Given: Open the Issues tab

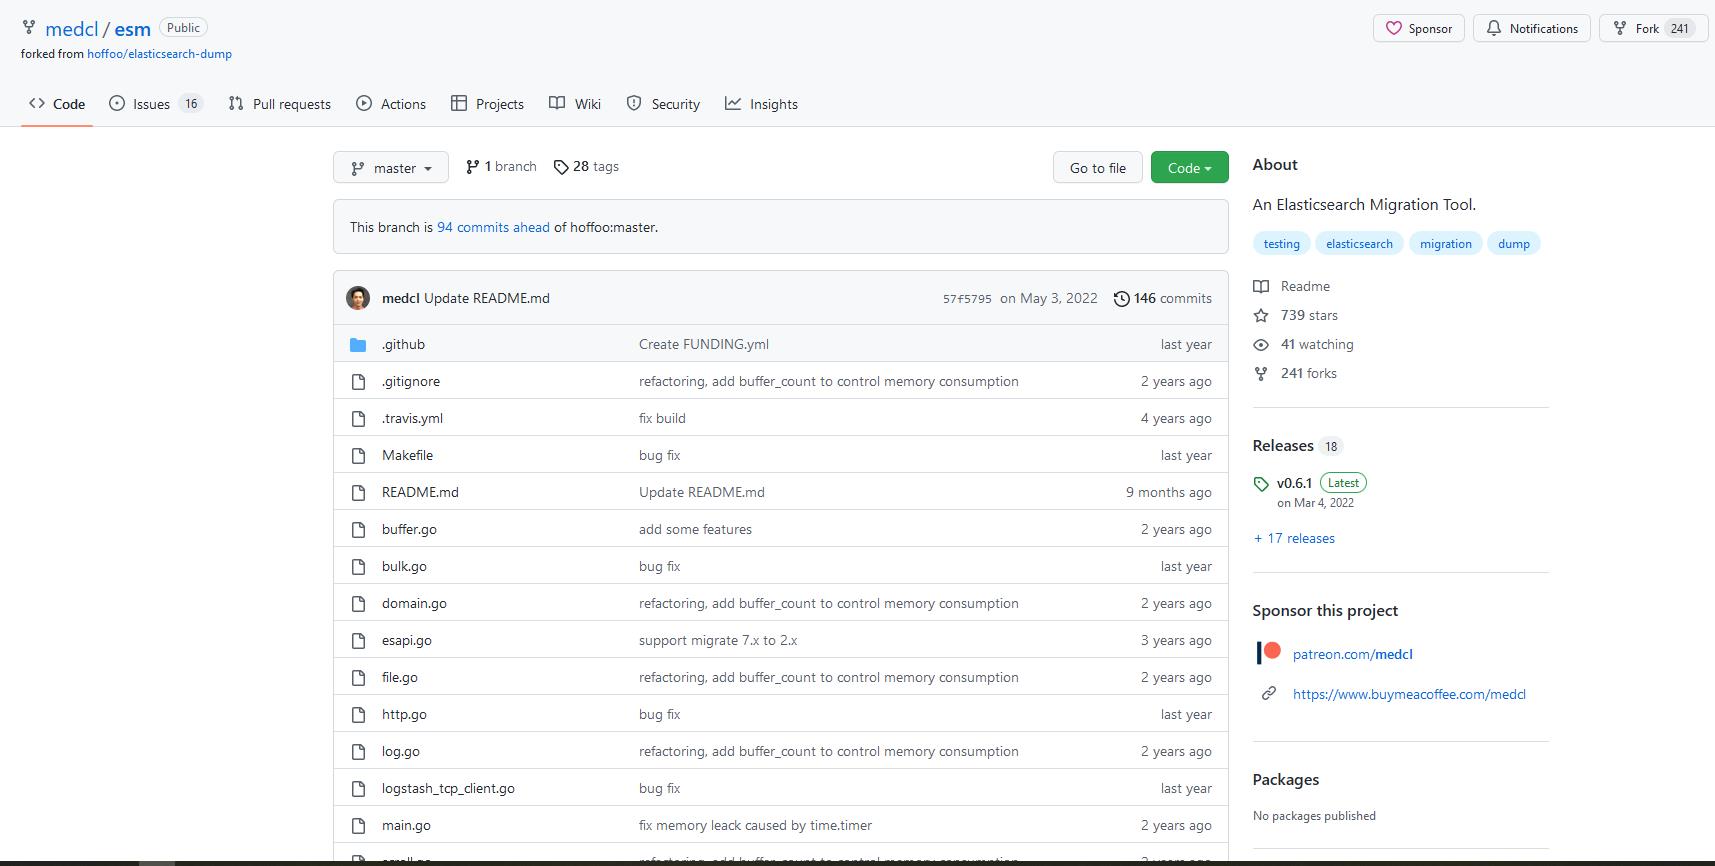Looking at the screenshot, I should click(156, 104).
